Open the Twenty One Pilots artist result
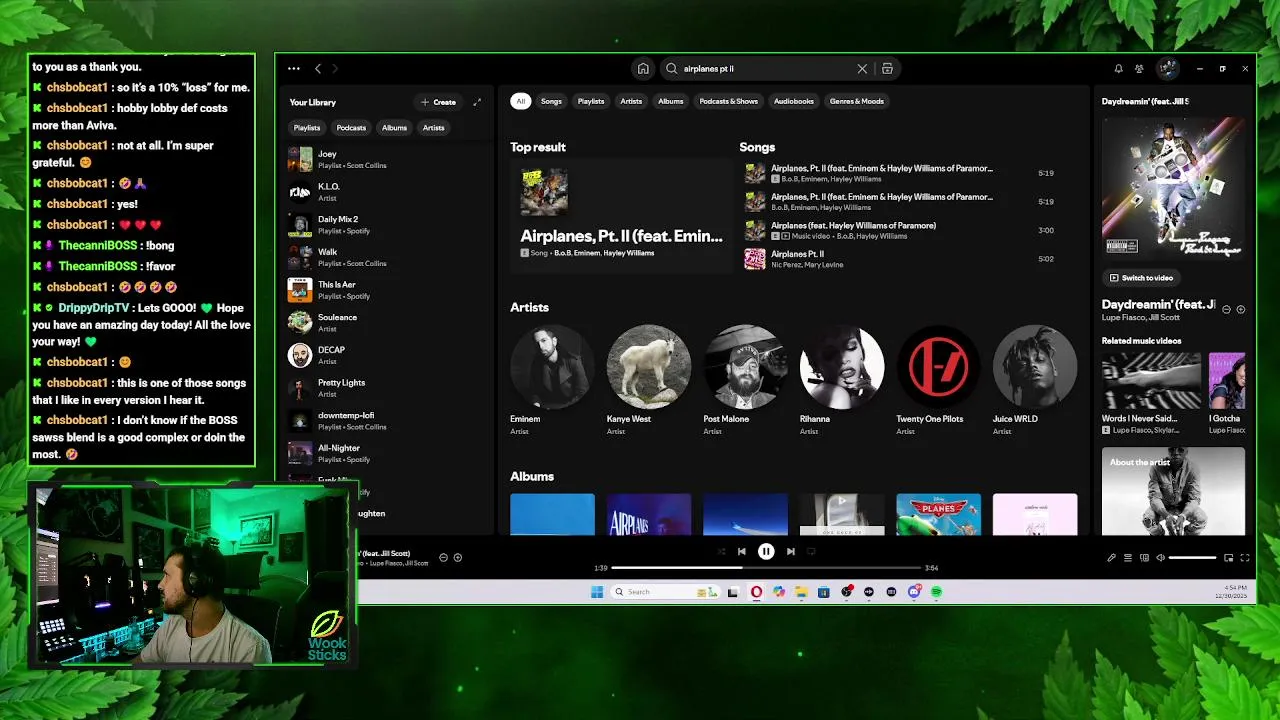 [938, 380]
